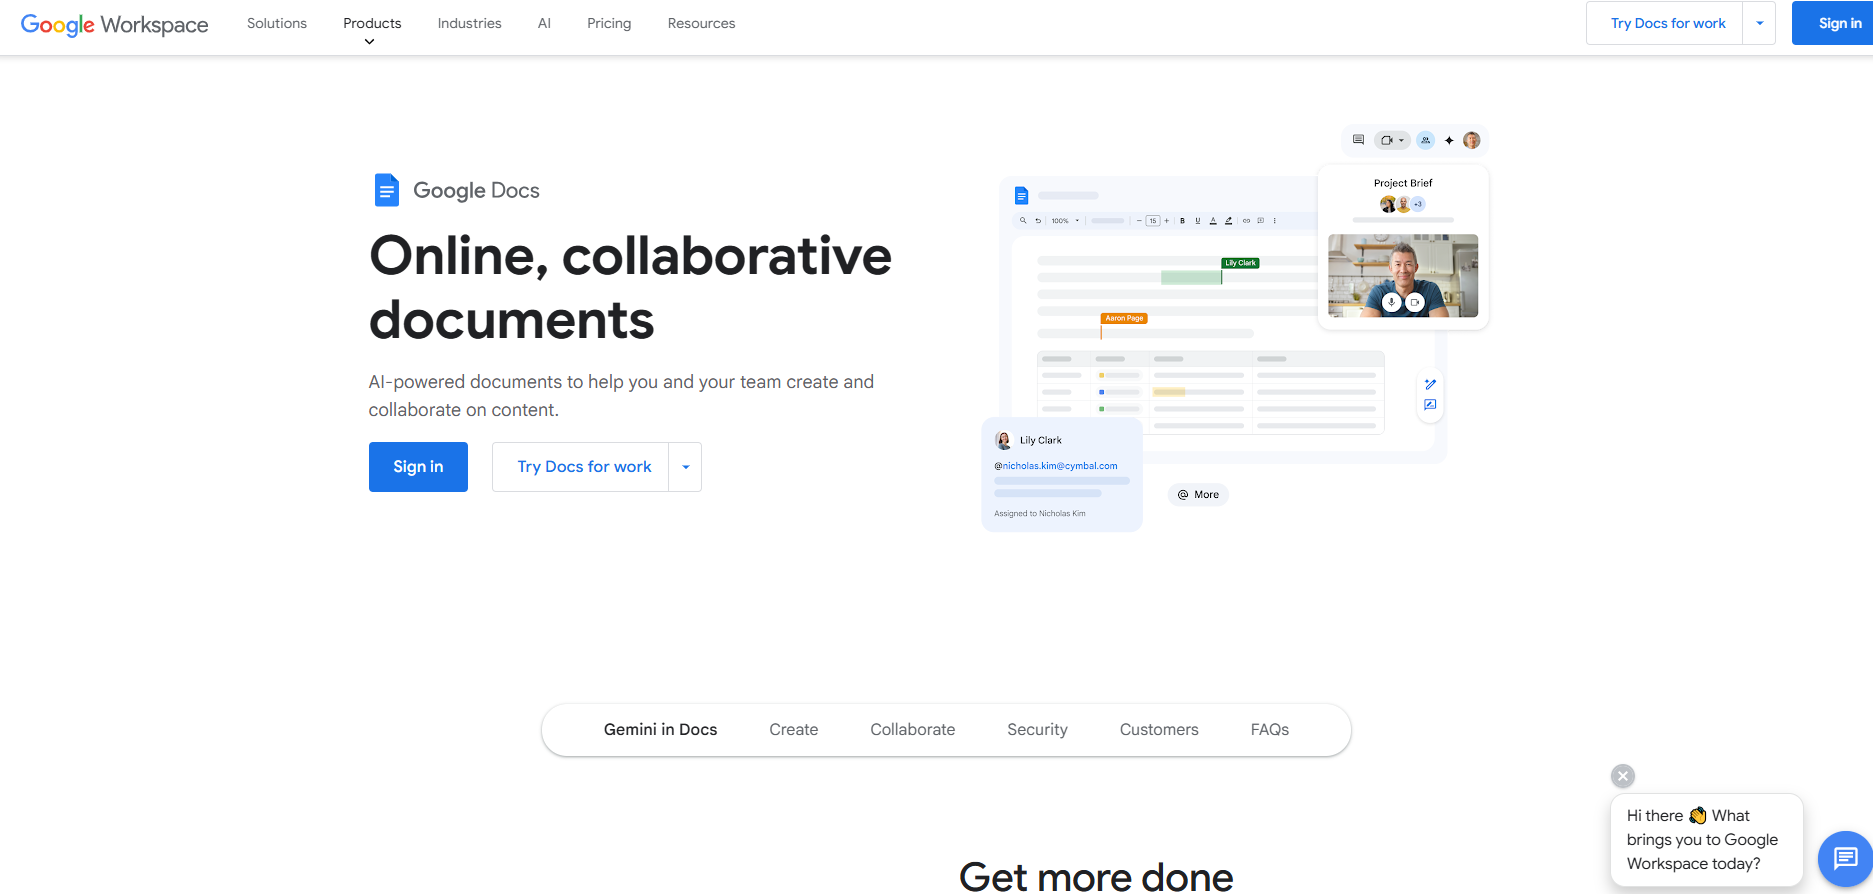Click the Online, collaborative documents headline

[x=630, y=287]
